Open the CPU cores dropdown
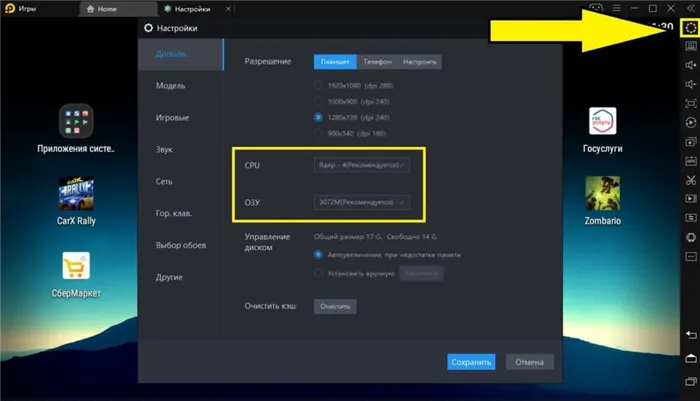 pos(361,165)
